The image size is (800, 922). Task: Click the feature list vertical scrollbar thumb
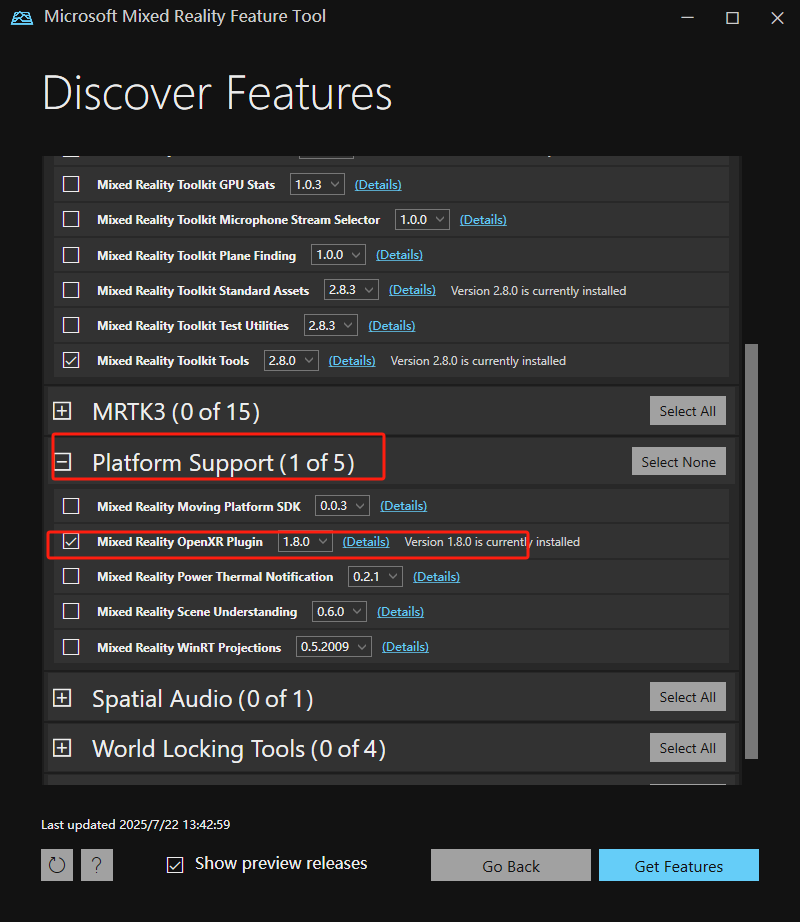click(x=751, y=552)
